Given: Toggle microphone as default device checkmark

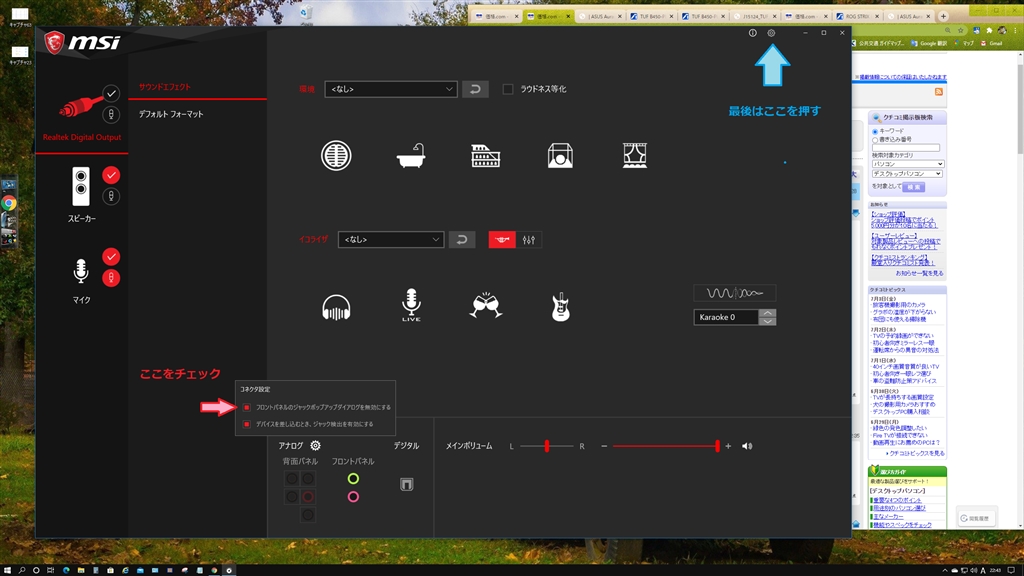Looking at the screenshot, I should (x=111, y=257).
